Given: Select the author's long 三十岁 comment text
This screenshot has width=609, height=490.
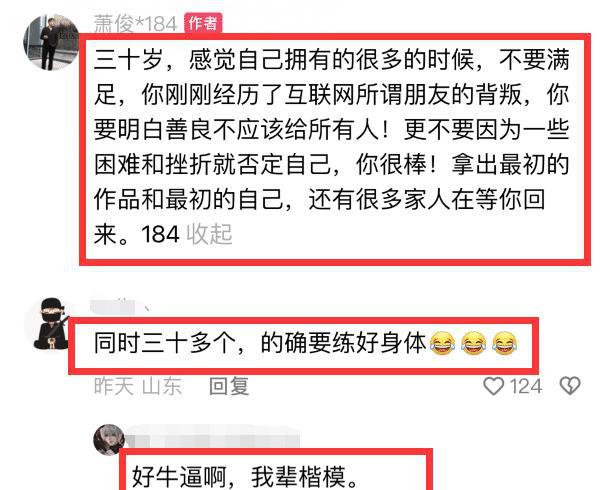Looking at the screenshot, I should click(331, 148).
